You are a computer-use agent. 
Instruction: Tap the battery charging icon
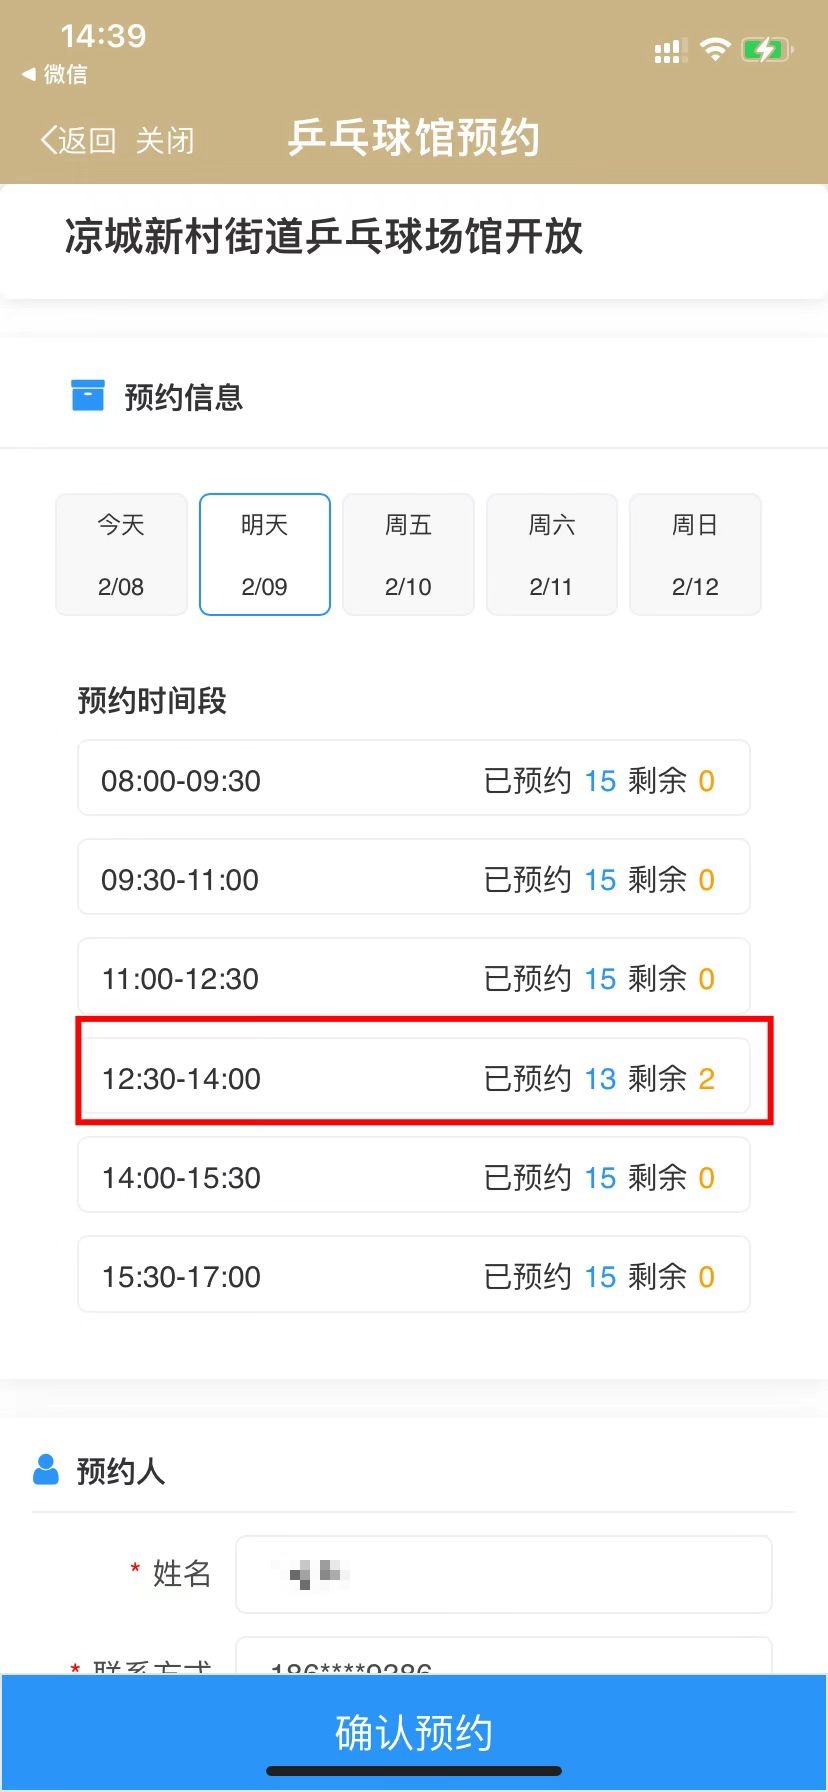(x=766, y=50)
